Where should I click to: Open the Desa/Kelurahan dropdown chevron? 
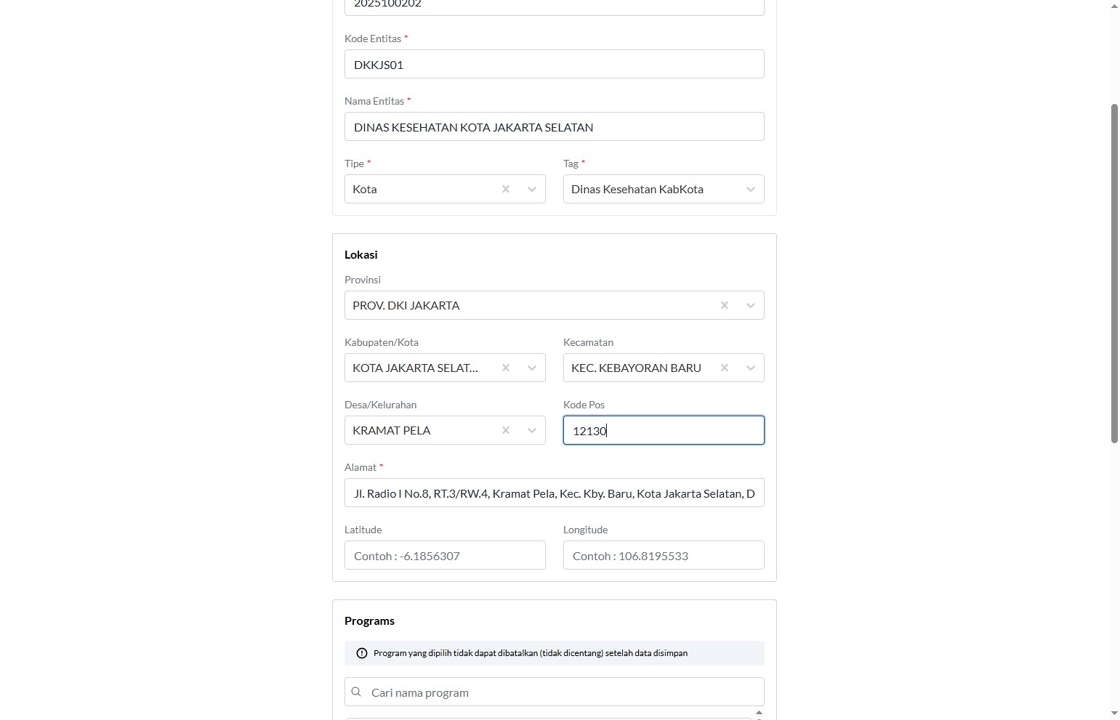(531, 430)
